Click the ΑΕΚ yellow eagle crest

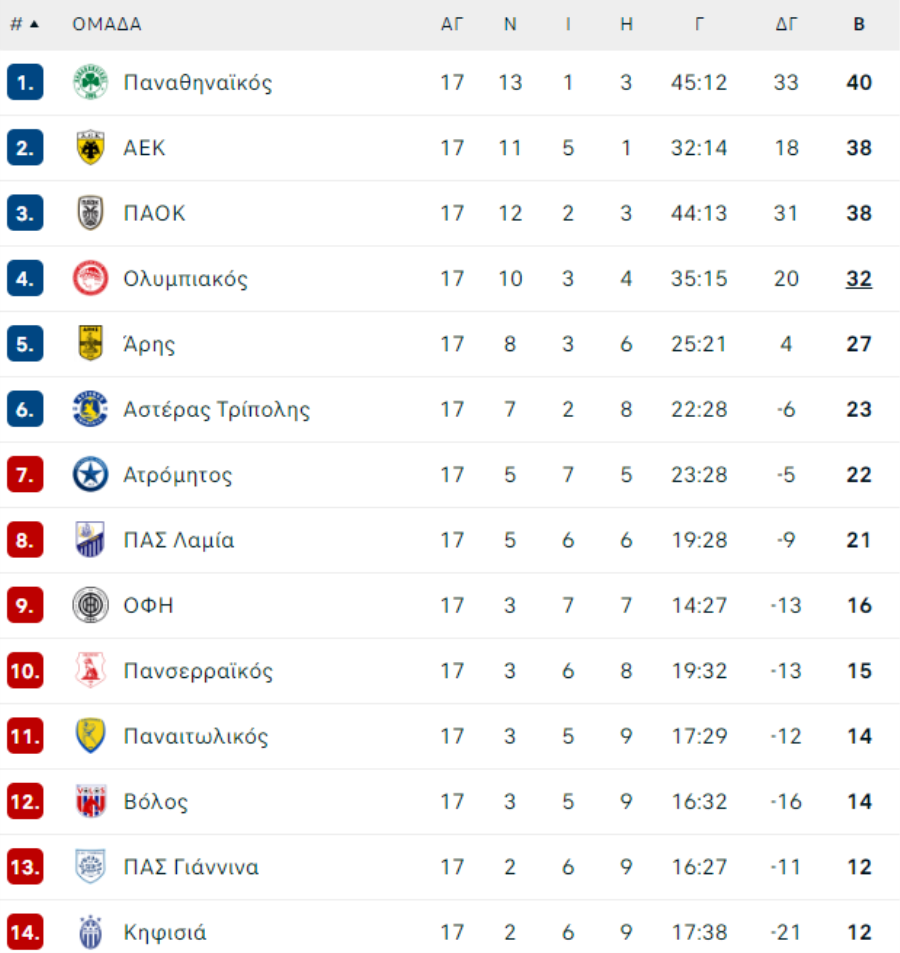(91, 148)
